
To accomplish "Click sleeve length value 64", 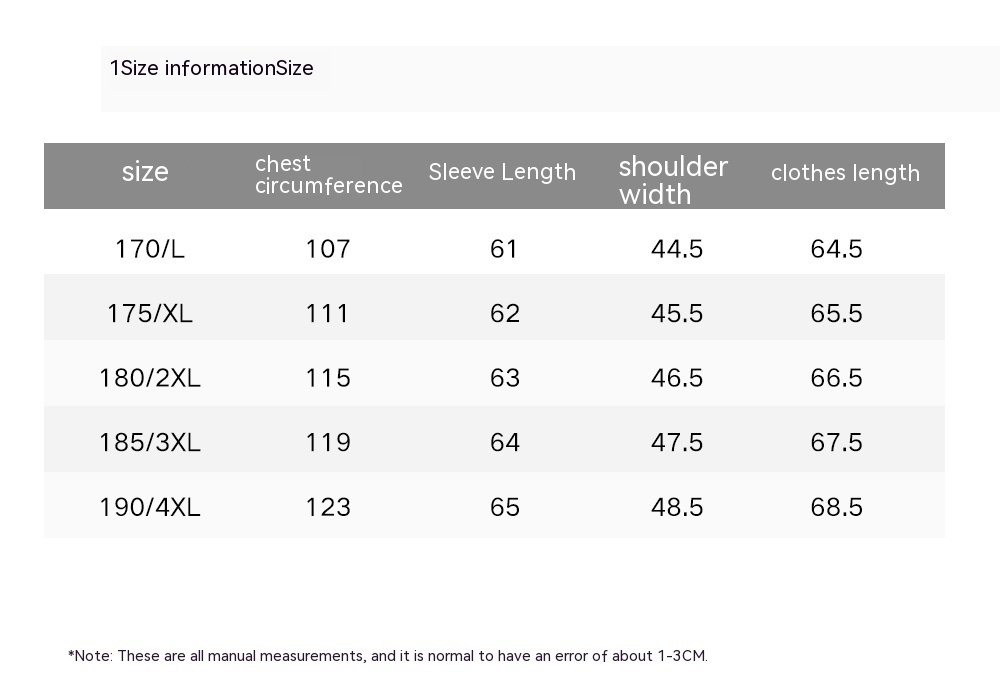I will click(x=505, y=442).
